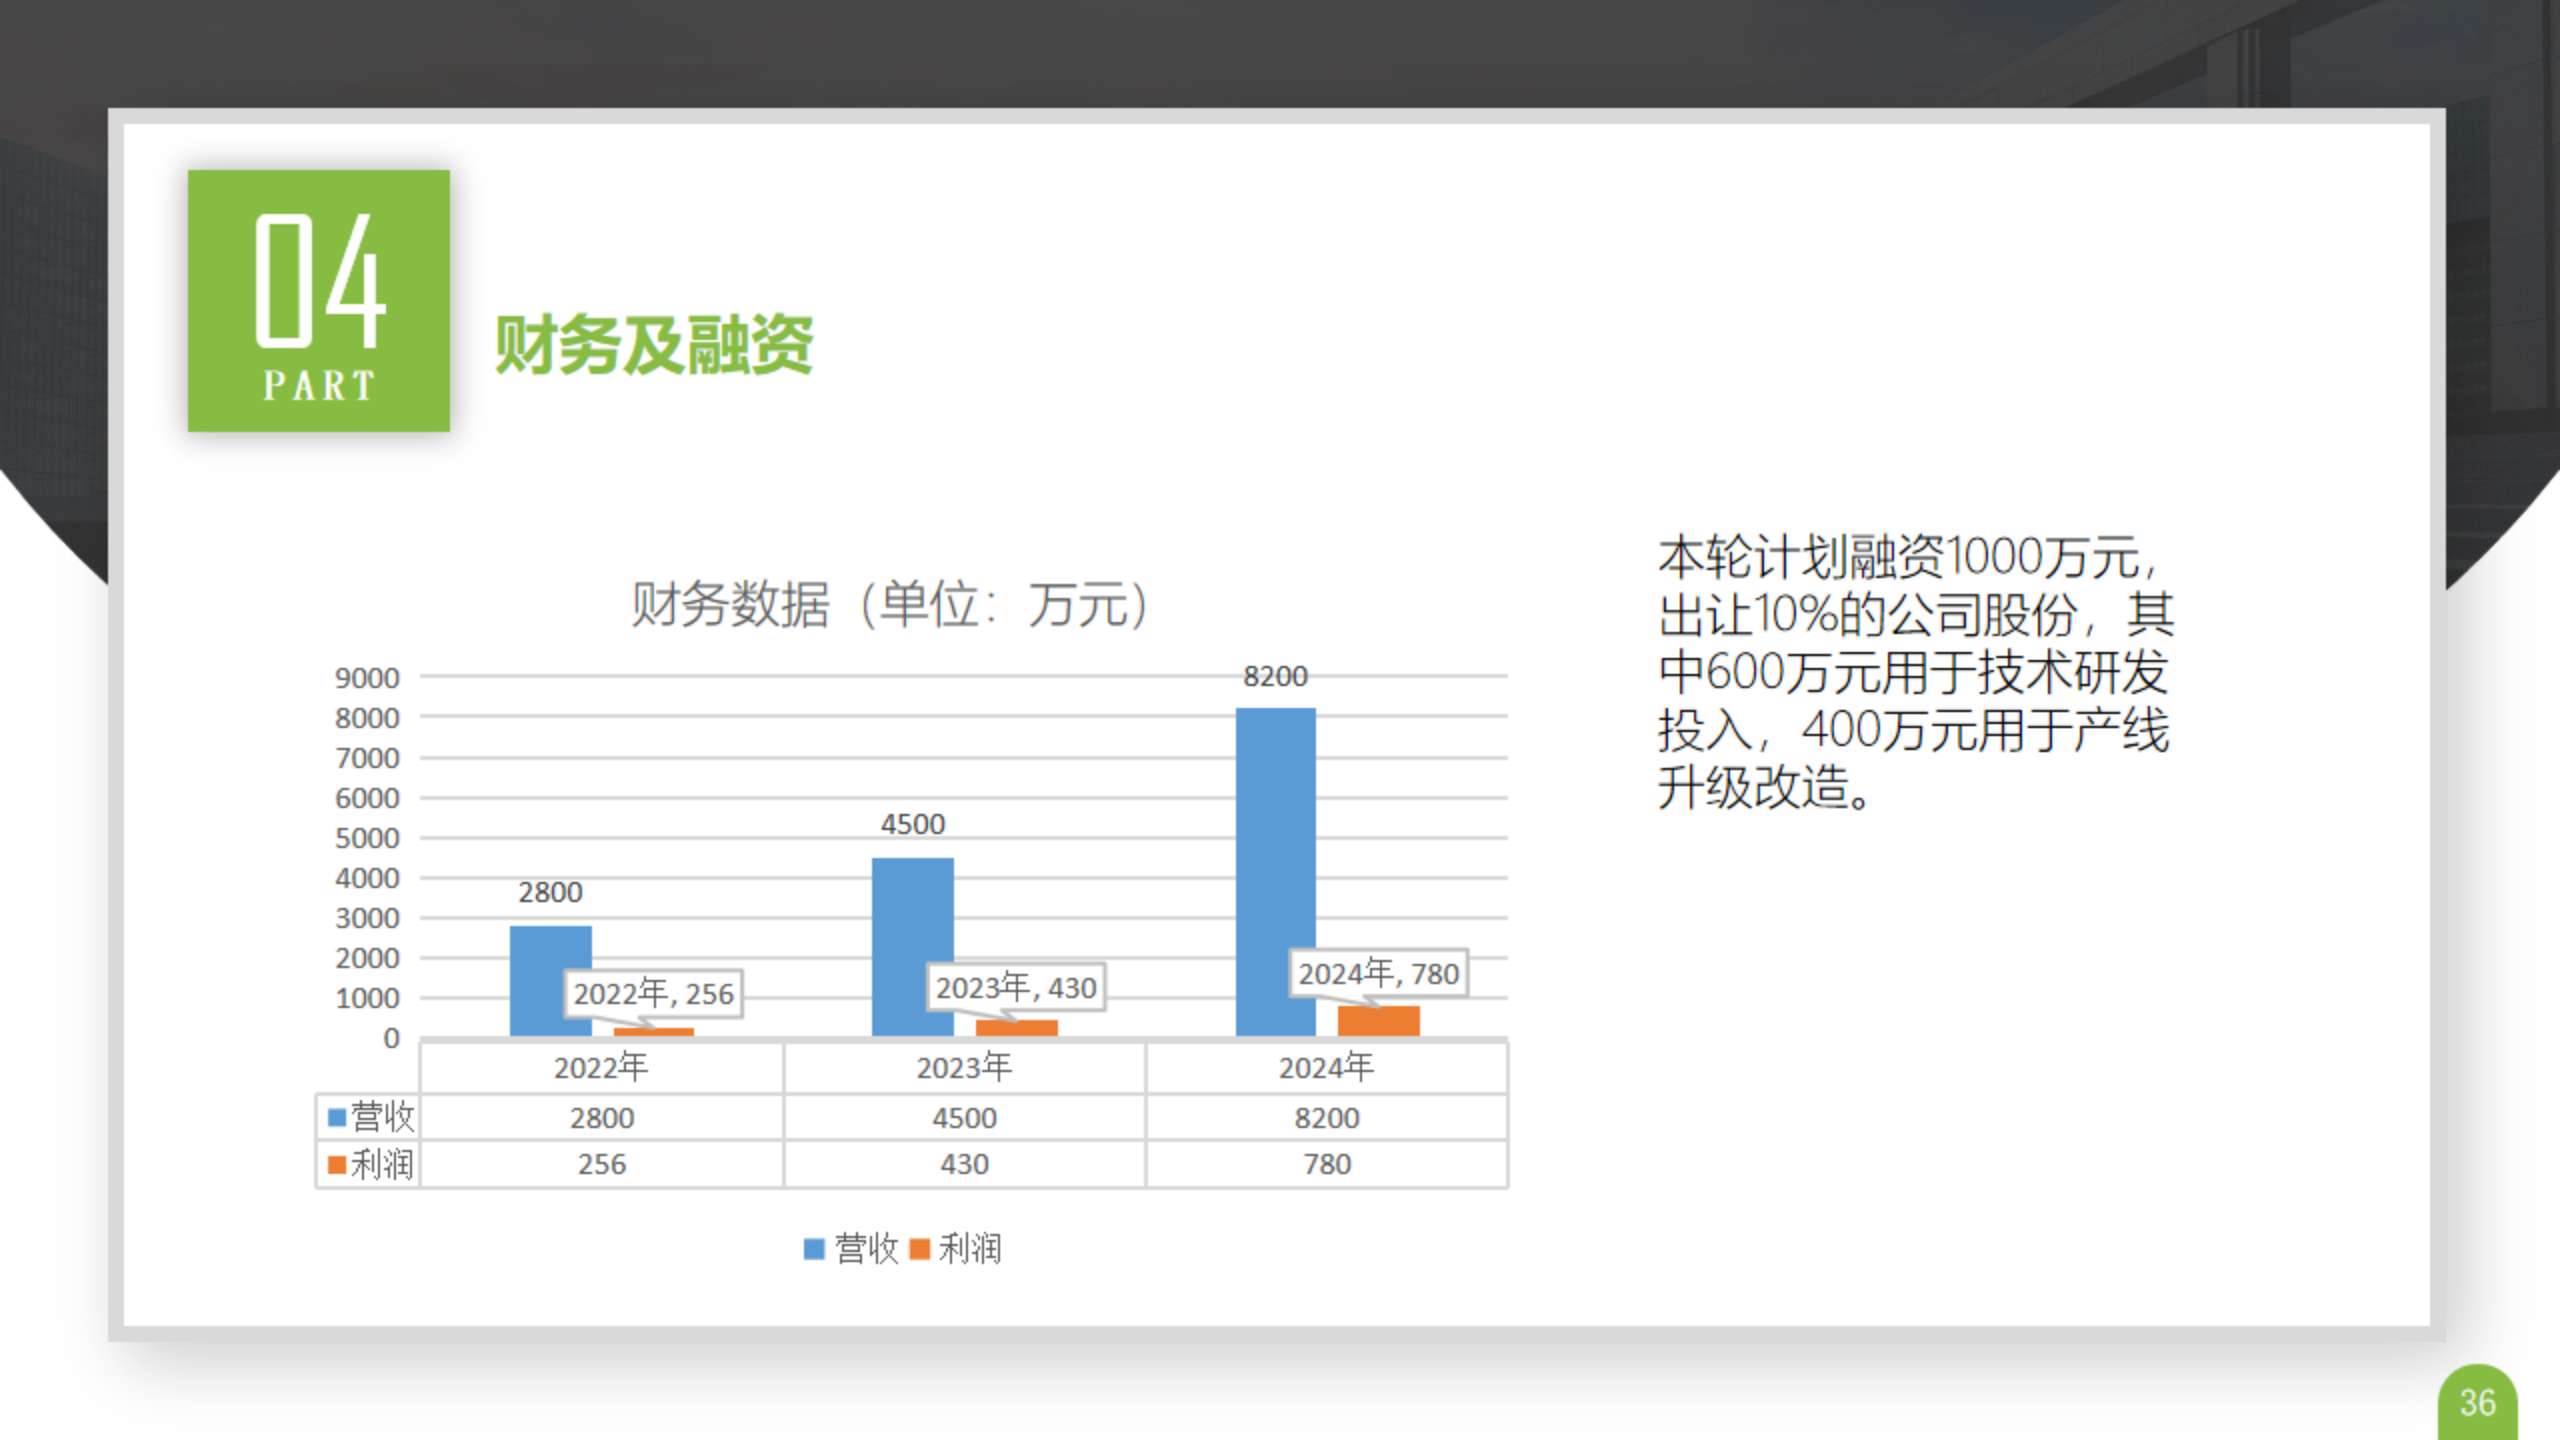Click the '2022年, 256' data callout

click(653, 994)
